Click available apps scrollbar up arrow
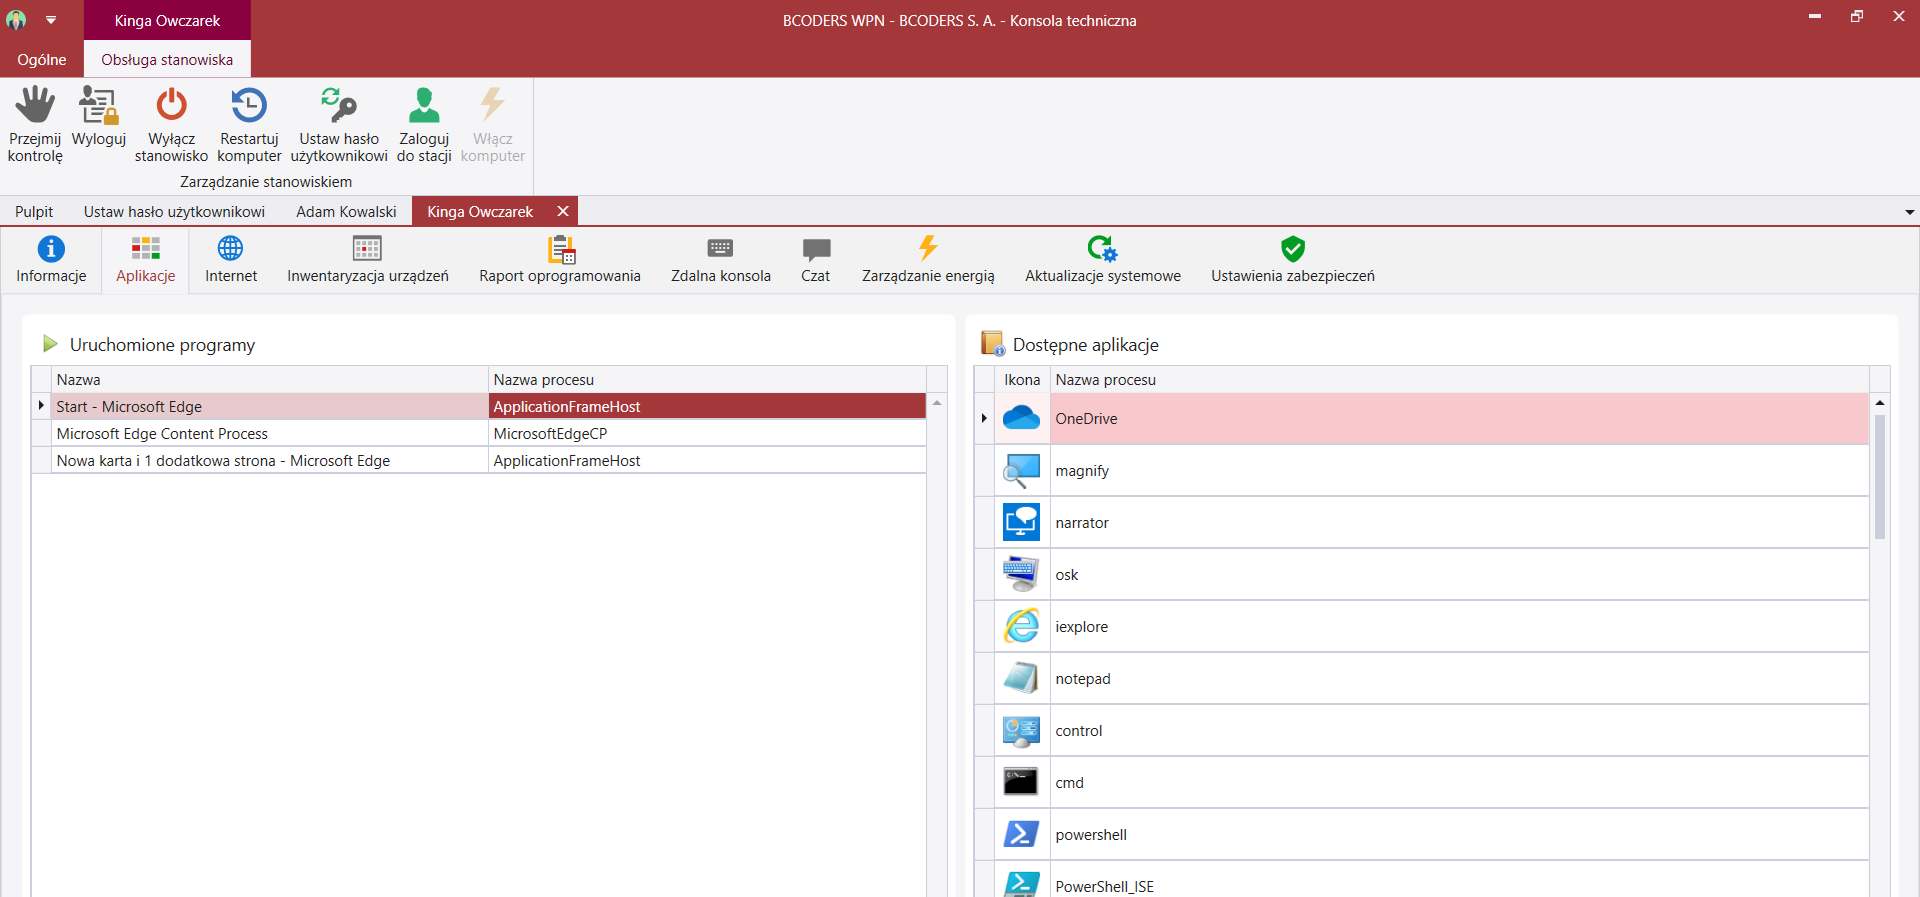 pos(1880,402)
